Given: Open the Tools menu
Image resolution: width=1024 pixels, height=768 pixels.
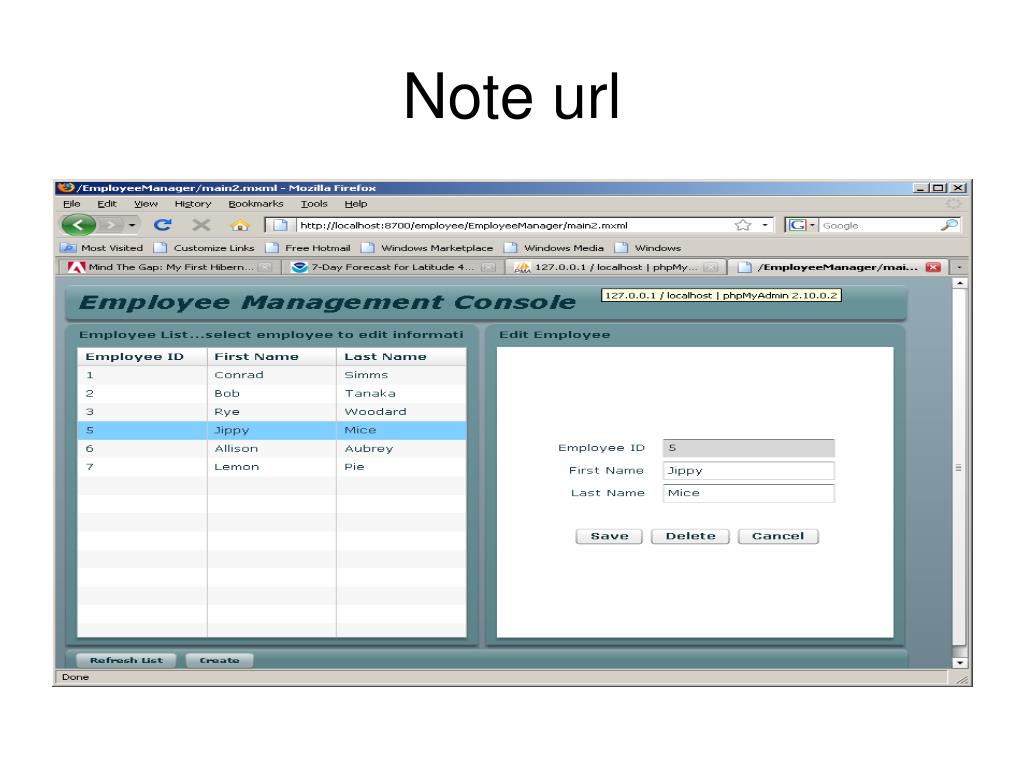Looking at the screenshot, I should point(314,204).
